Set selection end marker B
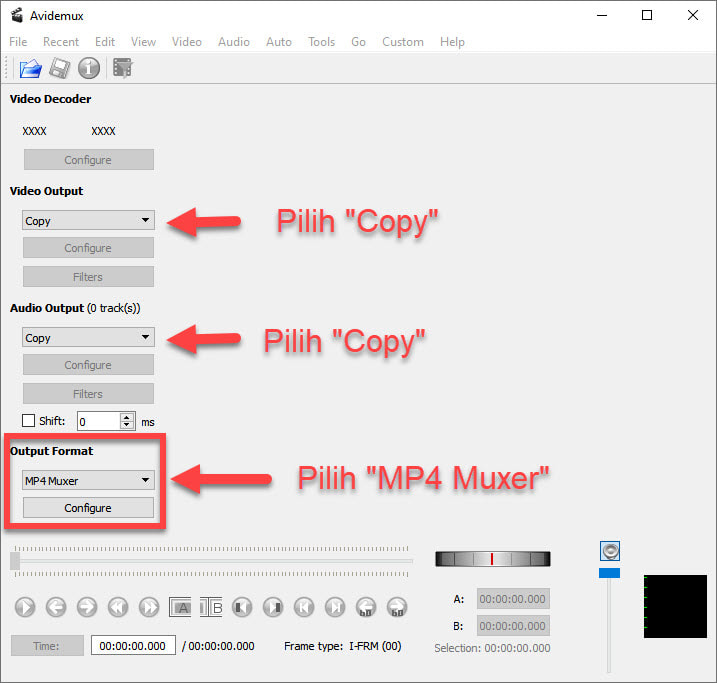This screenshot has height=683, width=717. pyautogui.click(x=211, y=607)
